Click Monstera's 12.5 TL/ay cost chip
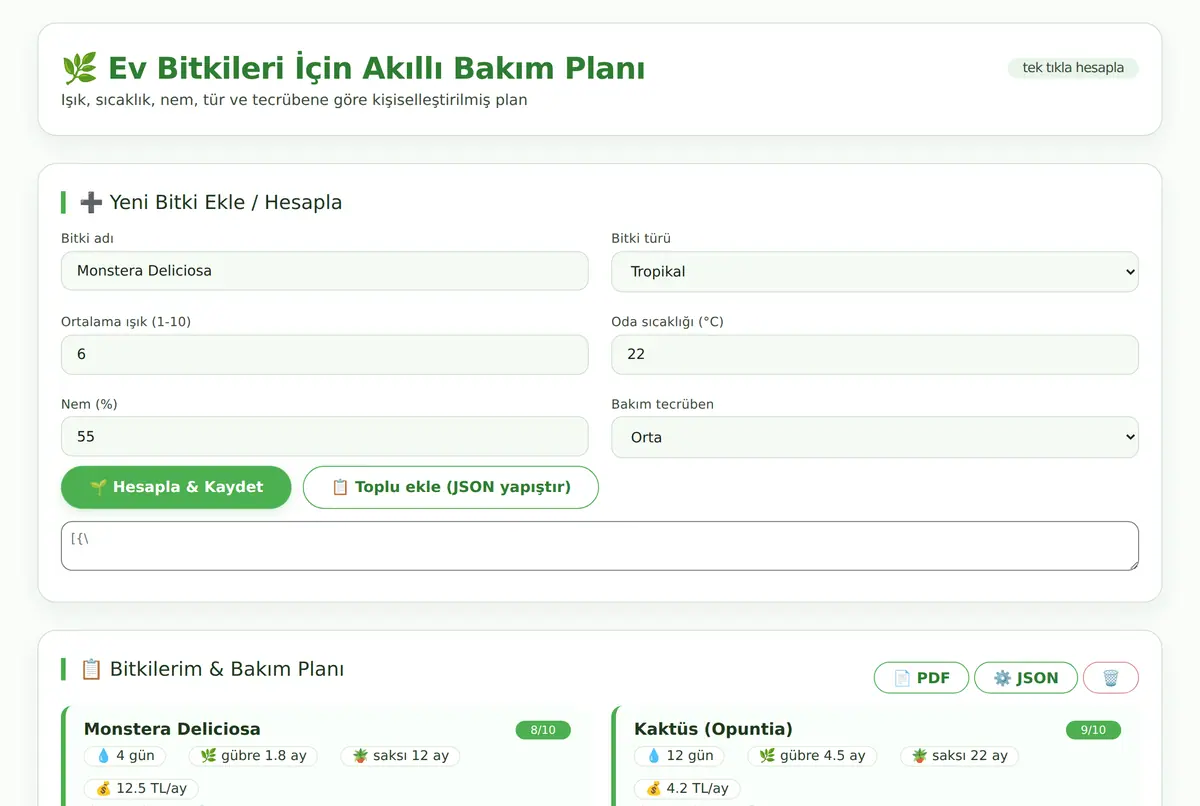The width and height of the screenshot is (1200, 806). [x=141, y=788]
